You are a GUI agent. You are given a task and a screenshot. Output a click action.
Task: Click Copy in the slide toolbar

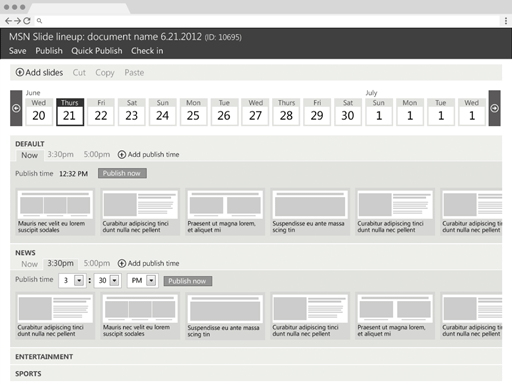point(105,72)
